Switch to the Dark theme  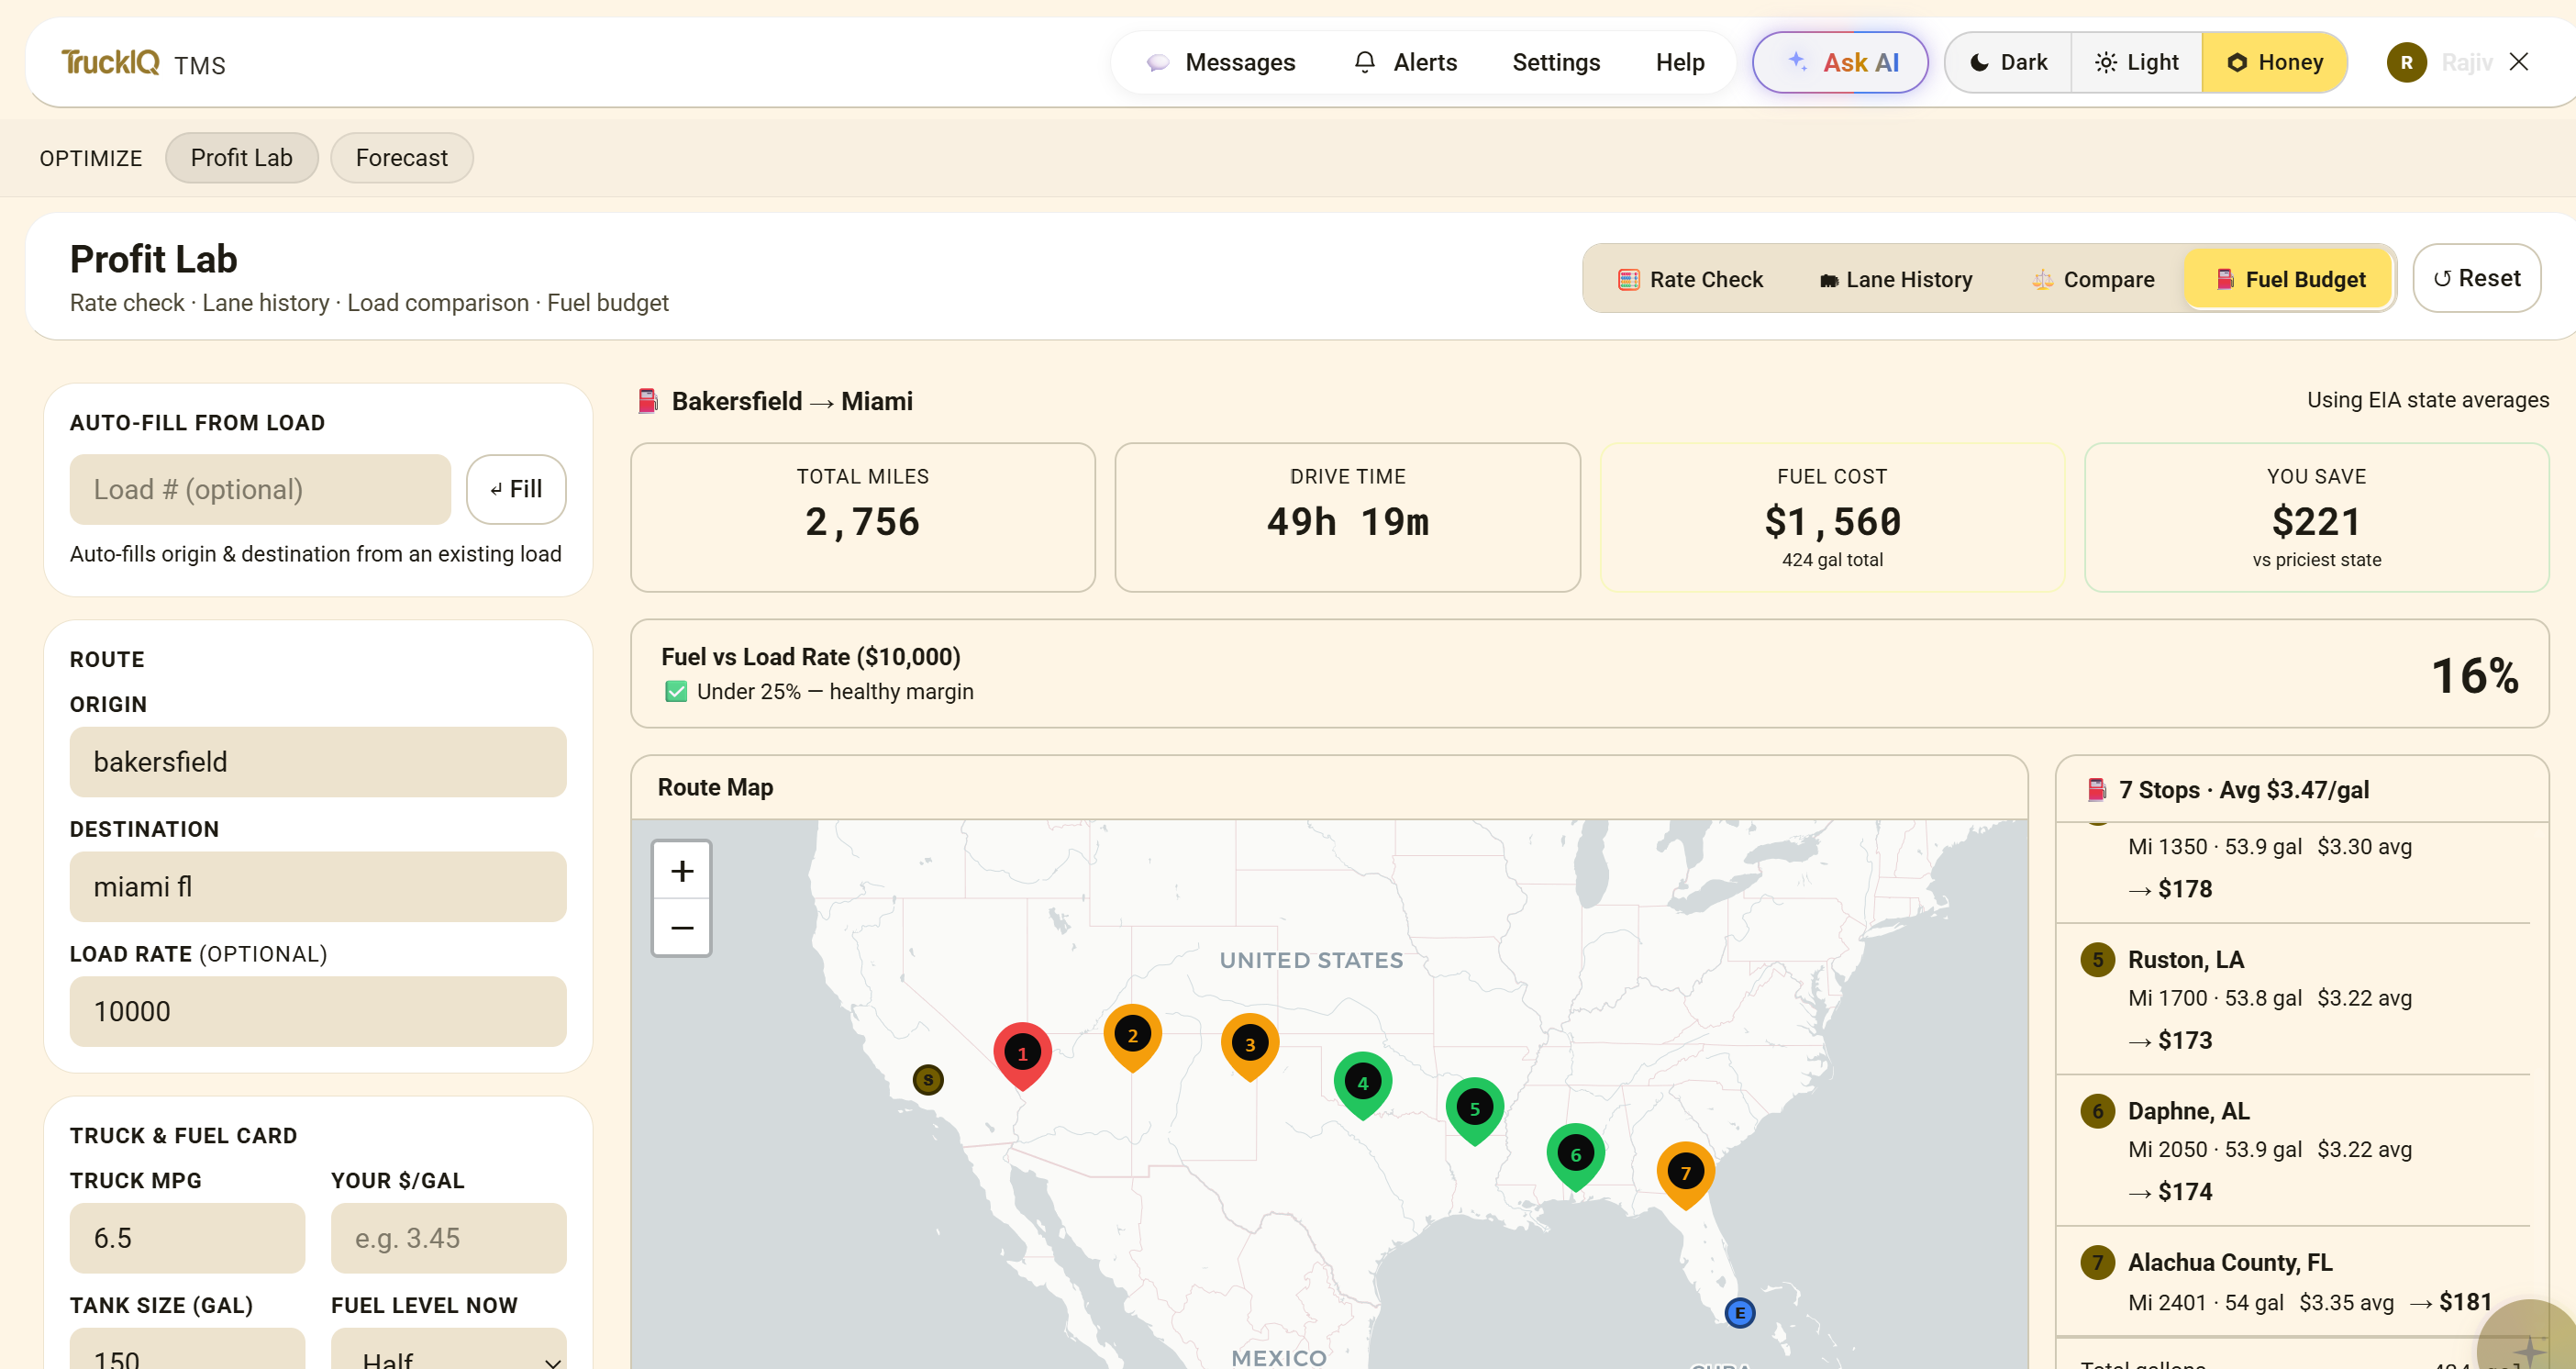pos(2008,62)
